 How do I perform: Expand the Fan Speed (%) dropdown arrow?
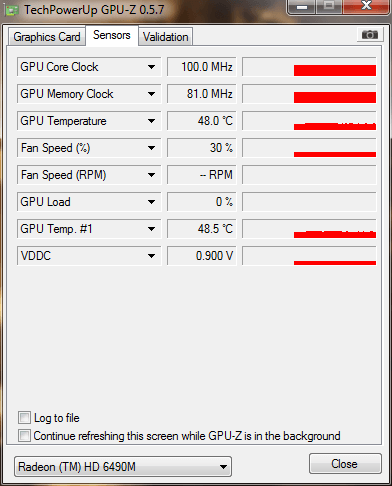(151, 148)
